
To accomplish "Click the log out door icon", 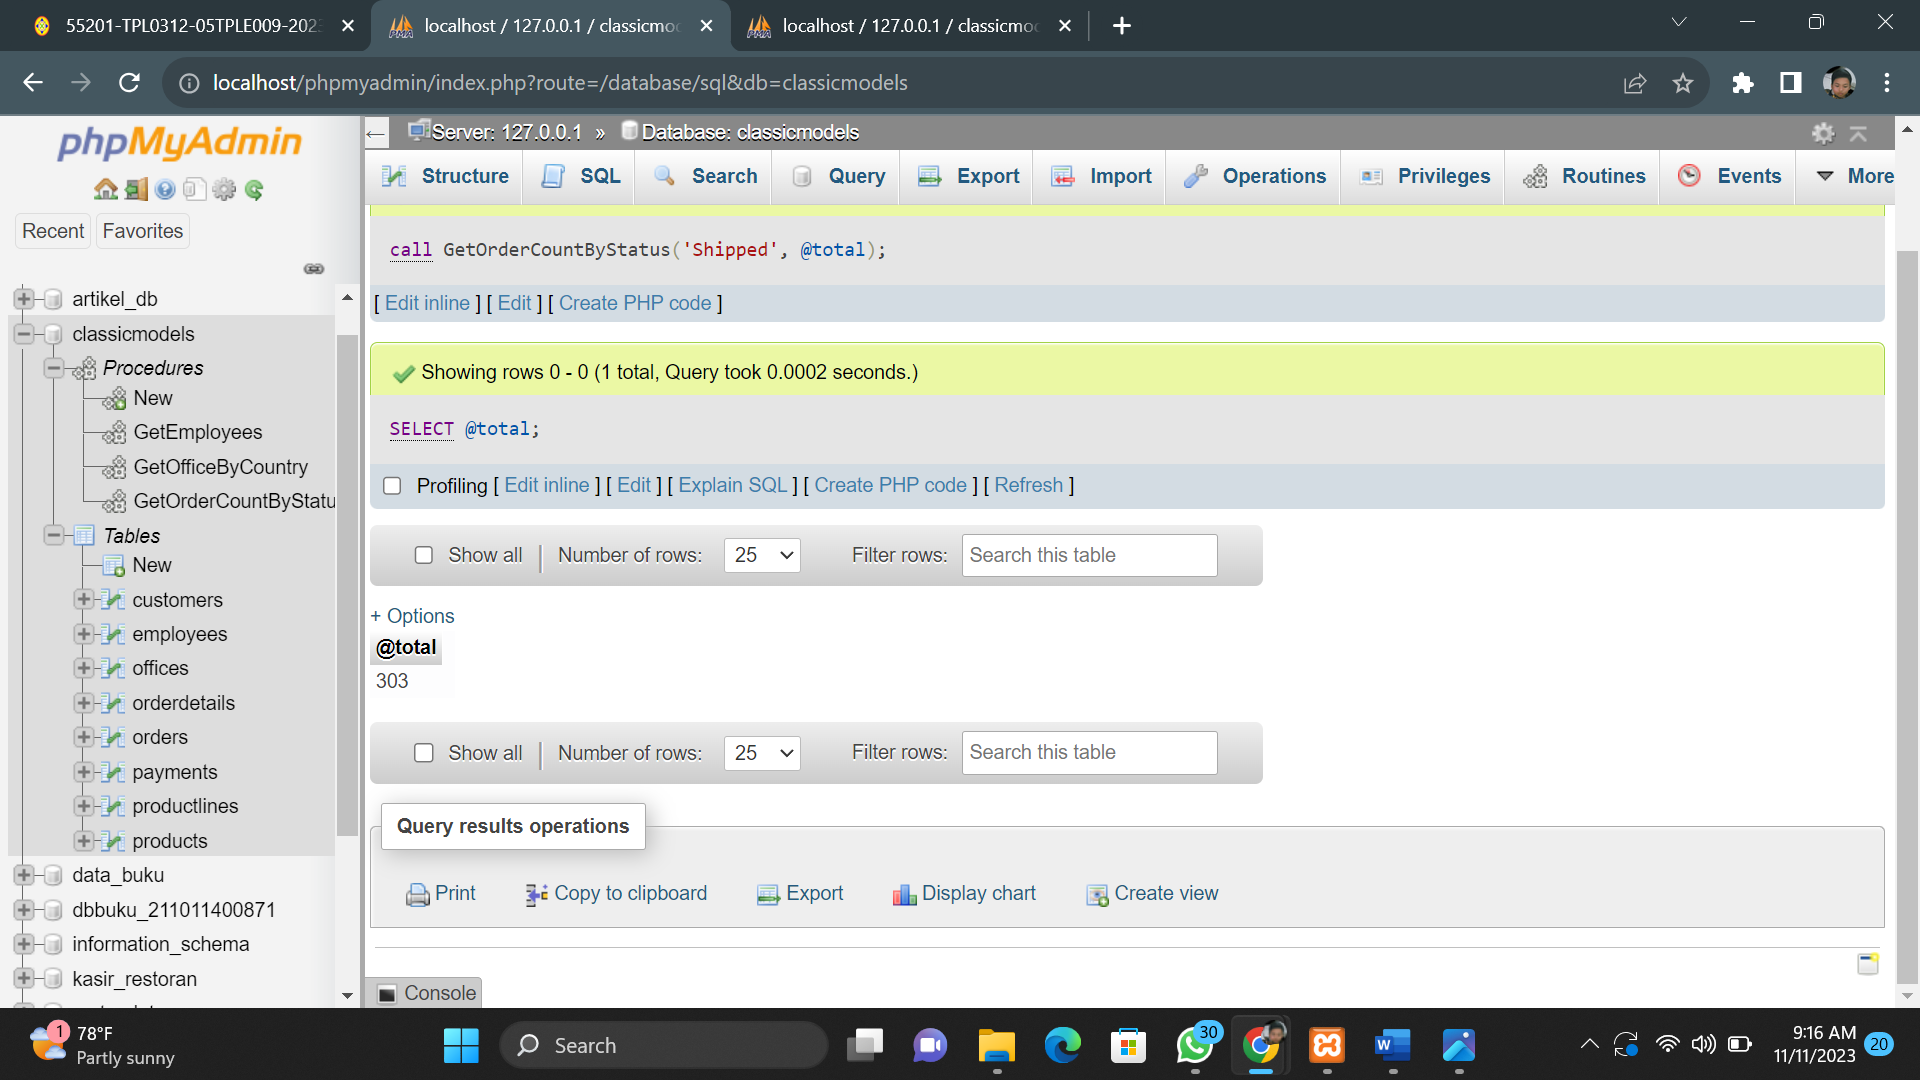I will tap(136, 189).
